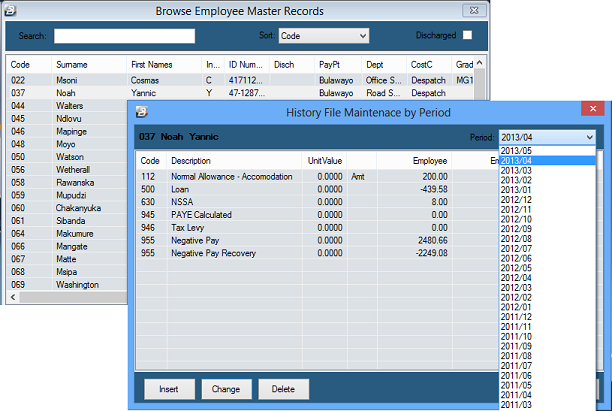The height and width of the screenshot is (411, 612).
Task: Click the ID Num column header
Action: tap(246, 64)
